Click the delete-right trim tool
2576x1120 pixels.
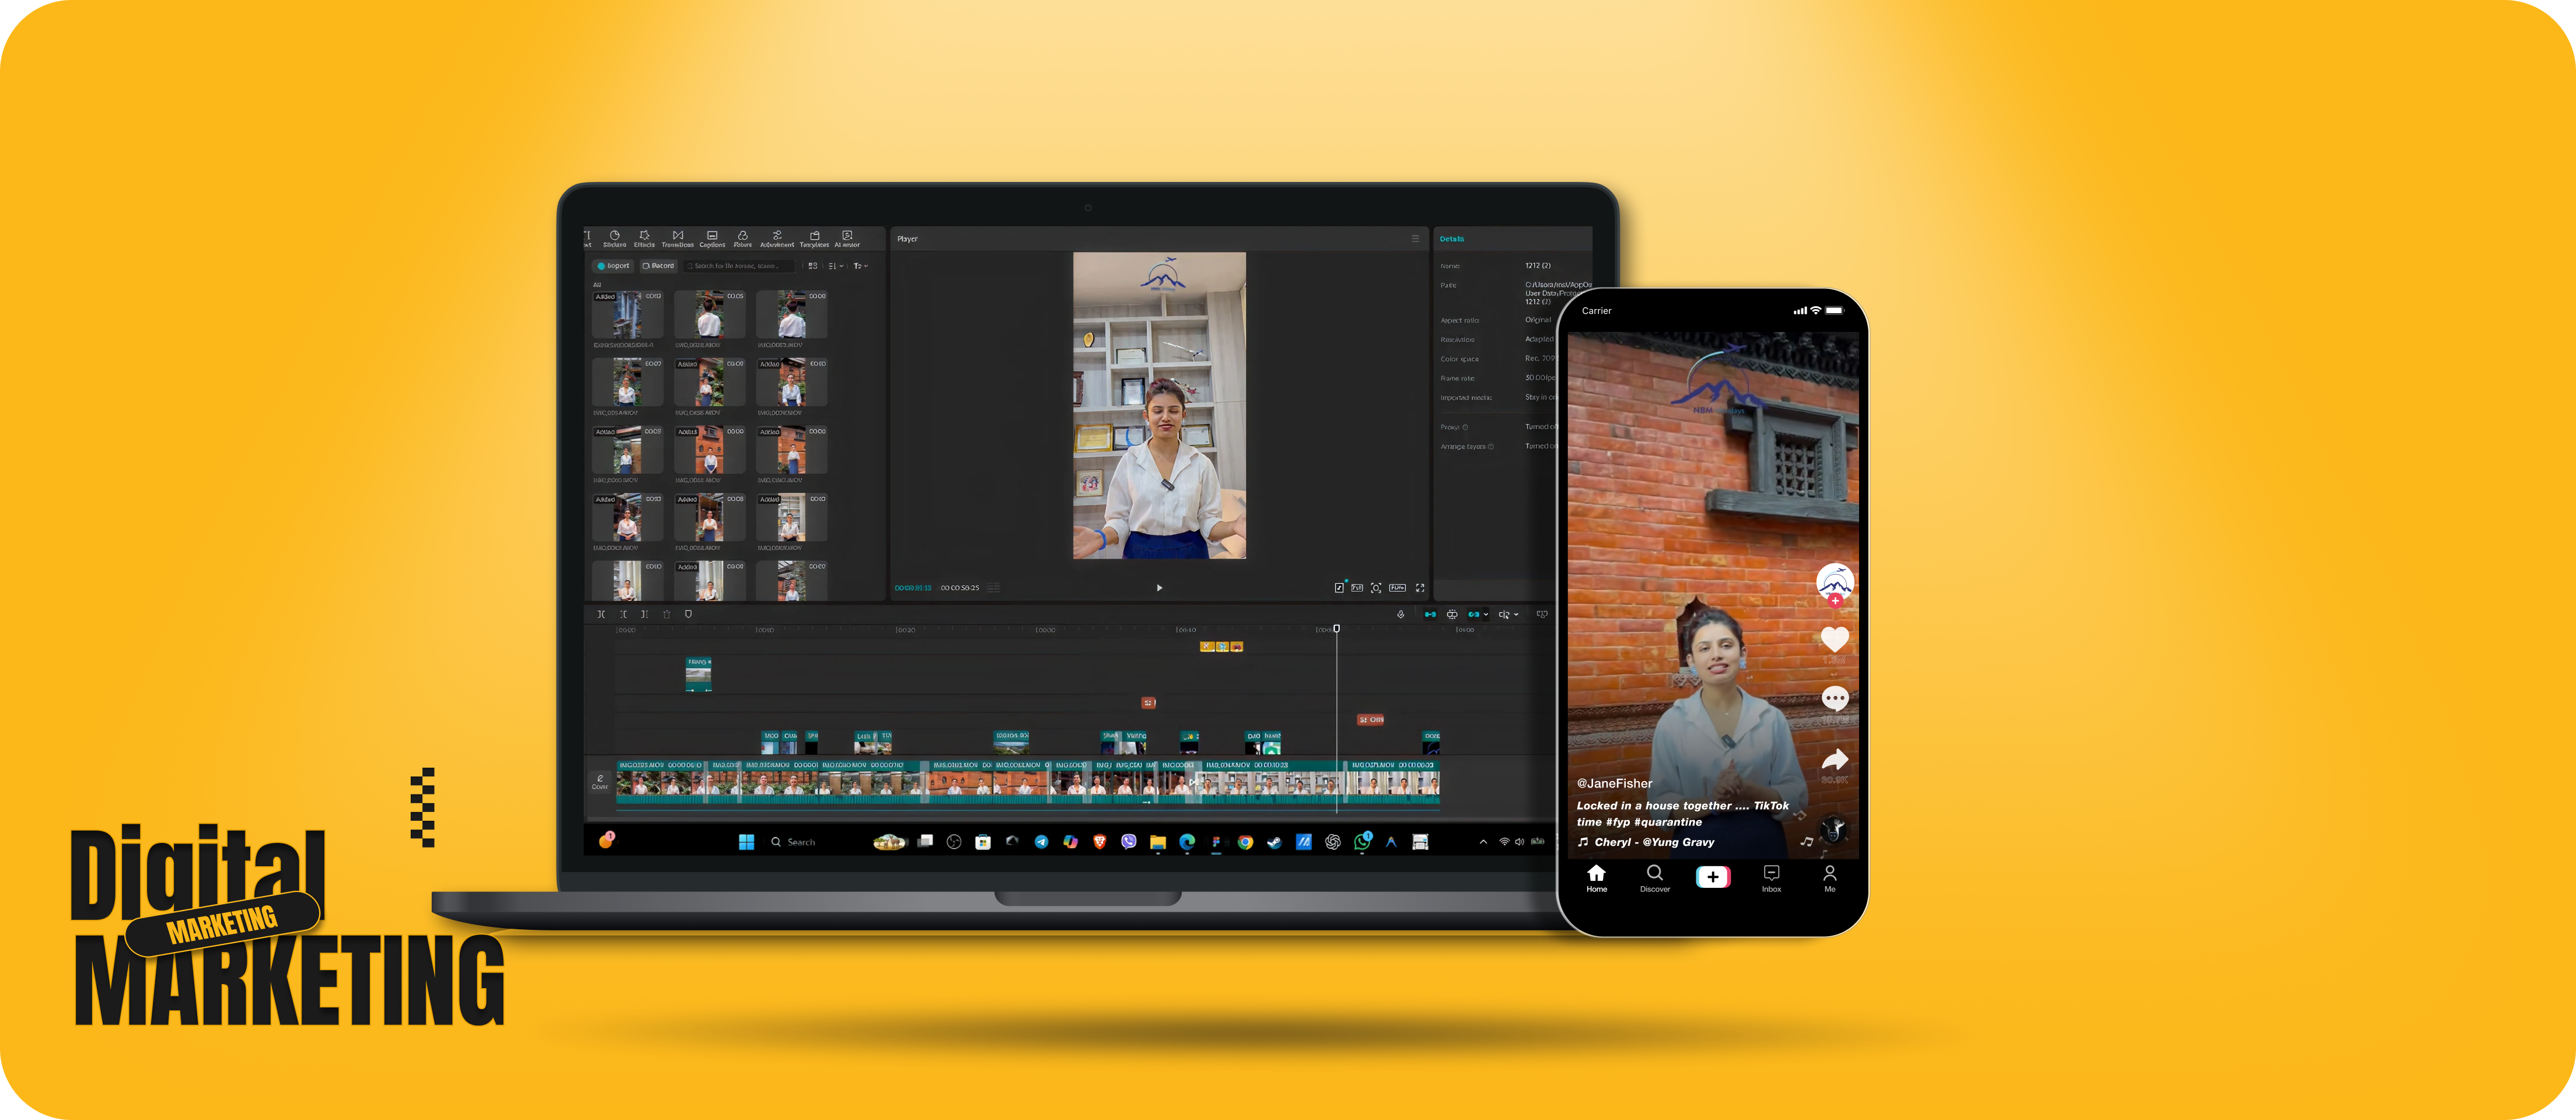(x=645, y=614)
